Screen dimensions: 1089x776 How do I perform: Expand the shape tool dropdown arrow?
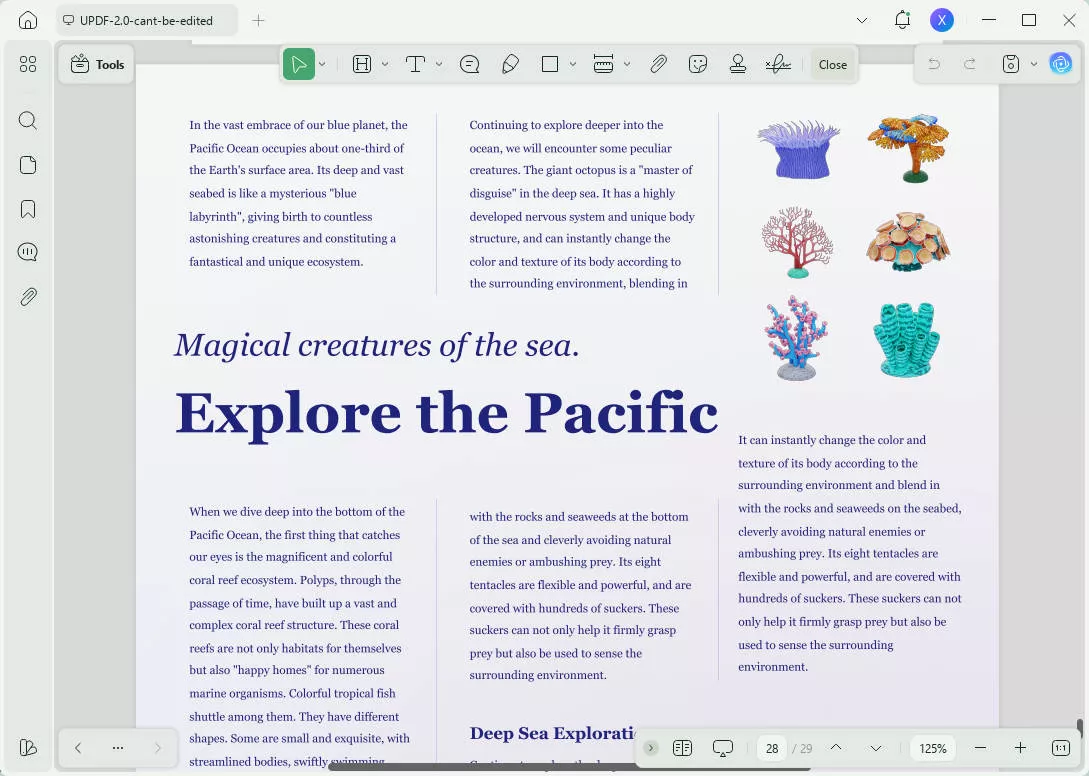573,65
